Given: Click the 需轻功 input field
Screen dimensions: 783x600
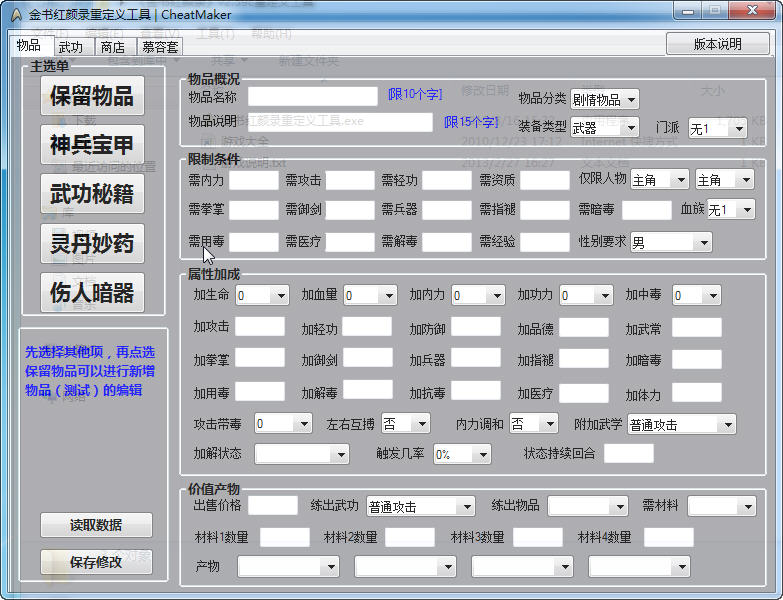Looking at the screenshot, I should (447, 180).
